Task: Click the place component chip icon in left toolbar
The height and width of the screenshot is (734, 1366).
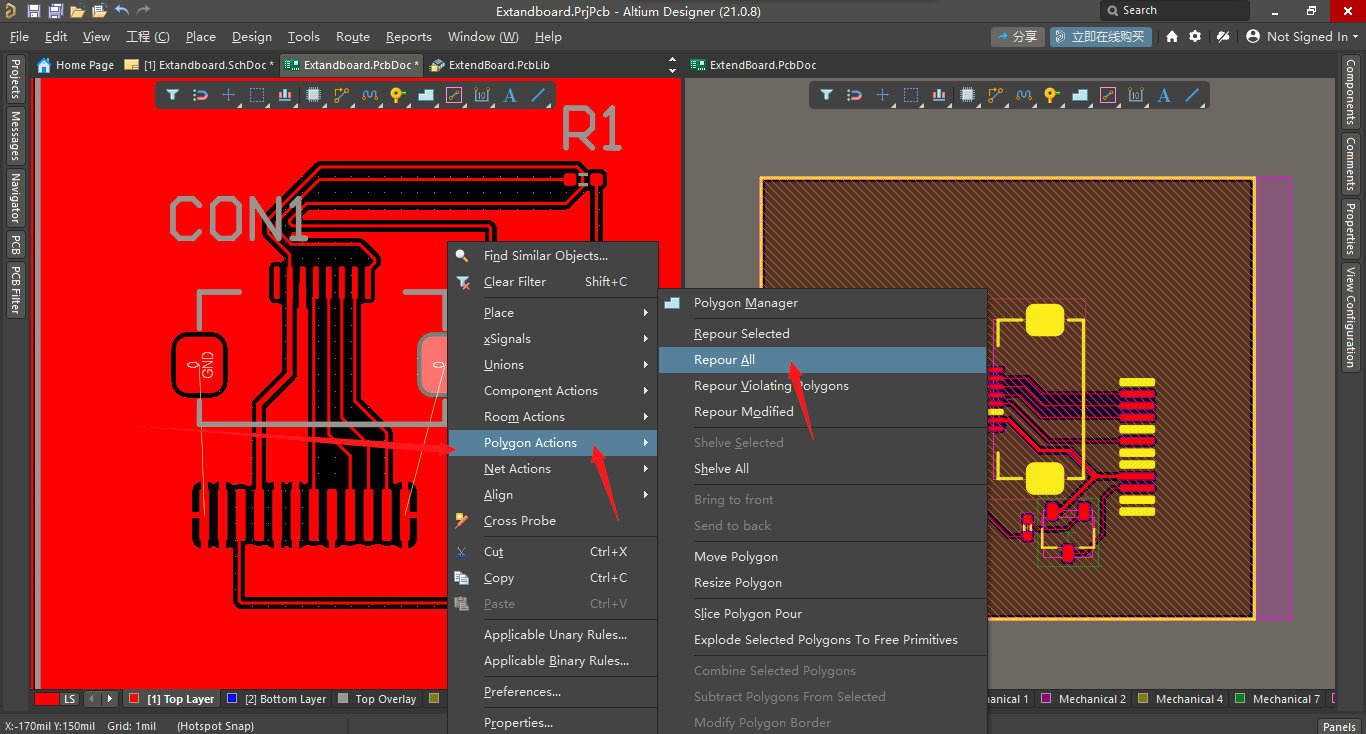Action: [x=313, y=95]
